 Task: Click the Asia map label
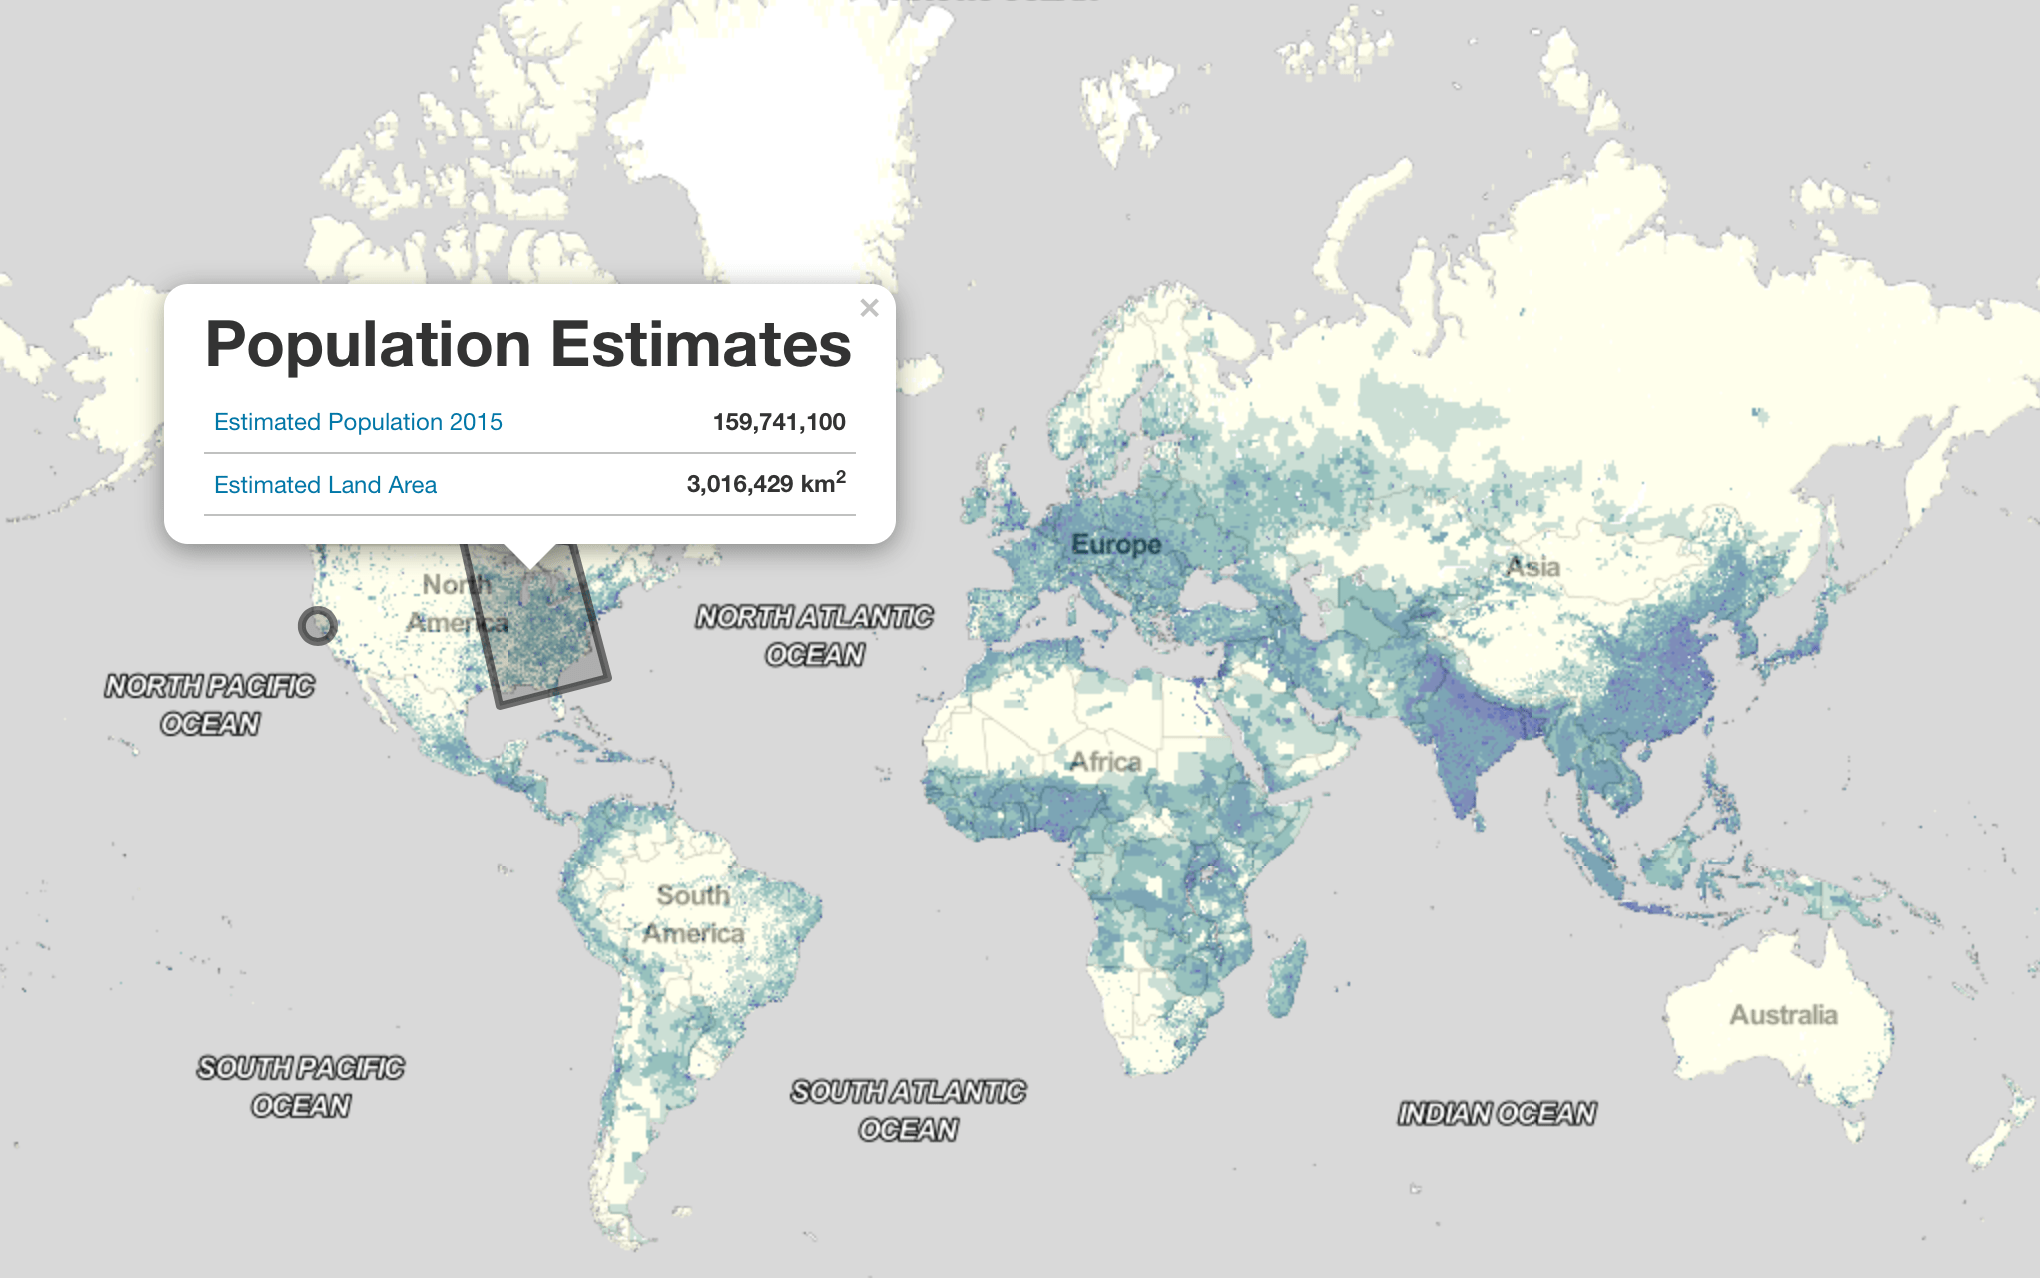pos(1533,567)
